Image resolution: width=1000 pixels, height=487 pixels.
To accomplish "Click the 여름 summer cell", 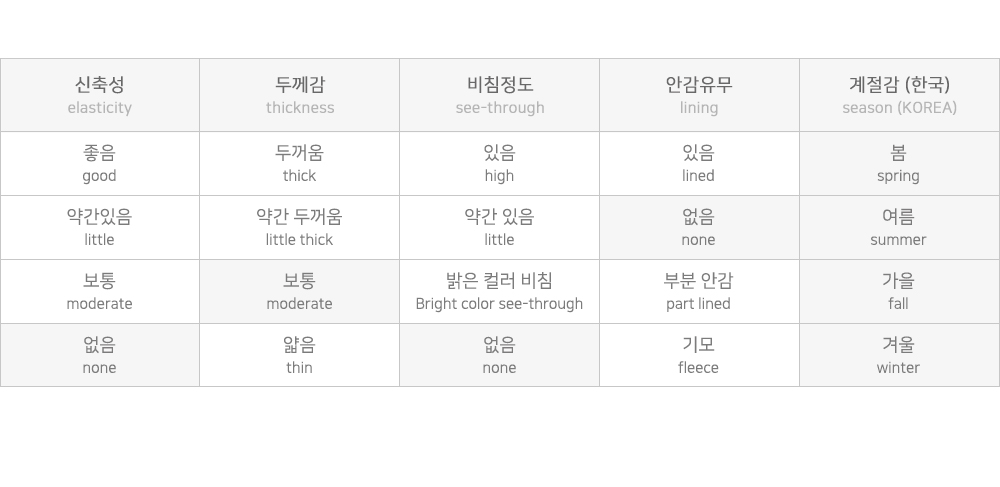I will point(899,228).
